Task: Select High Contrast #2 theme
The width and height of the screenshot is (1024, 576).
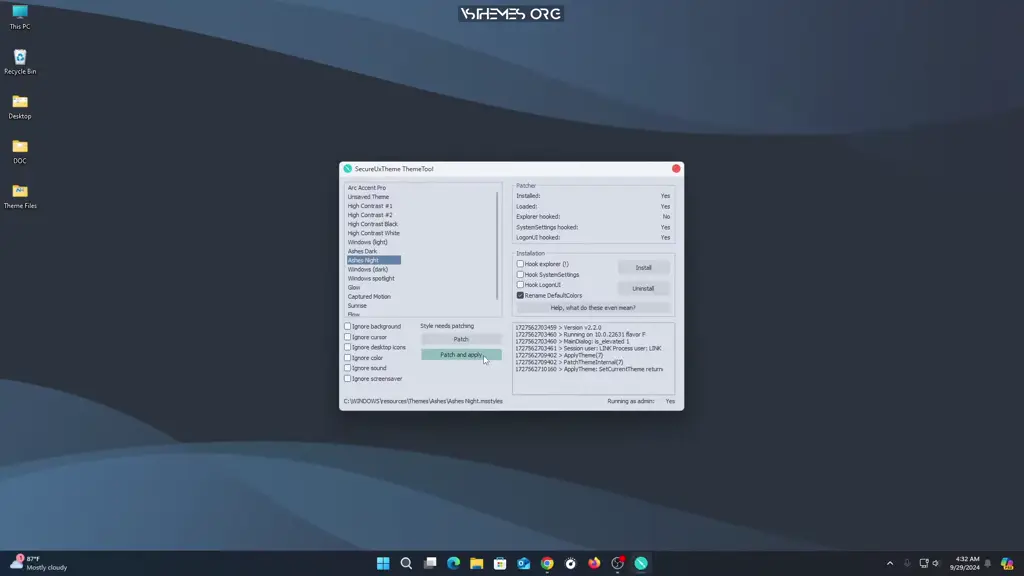Action: (370, 215)
